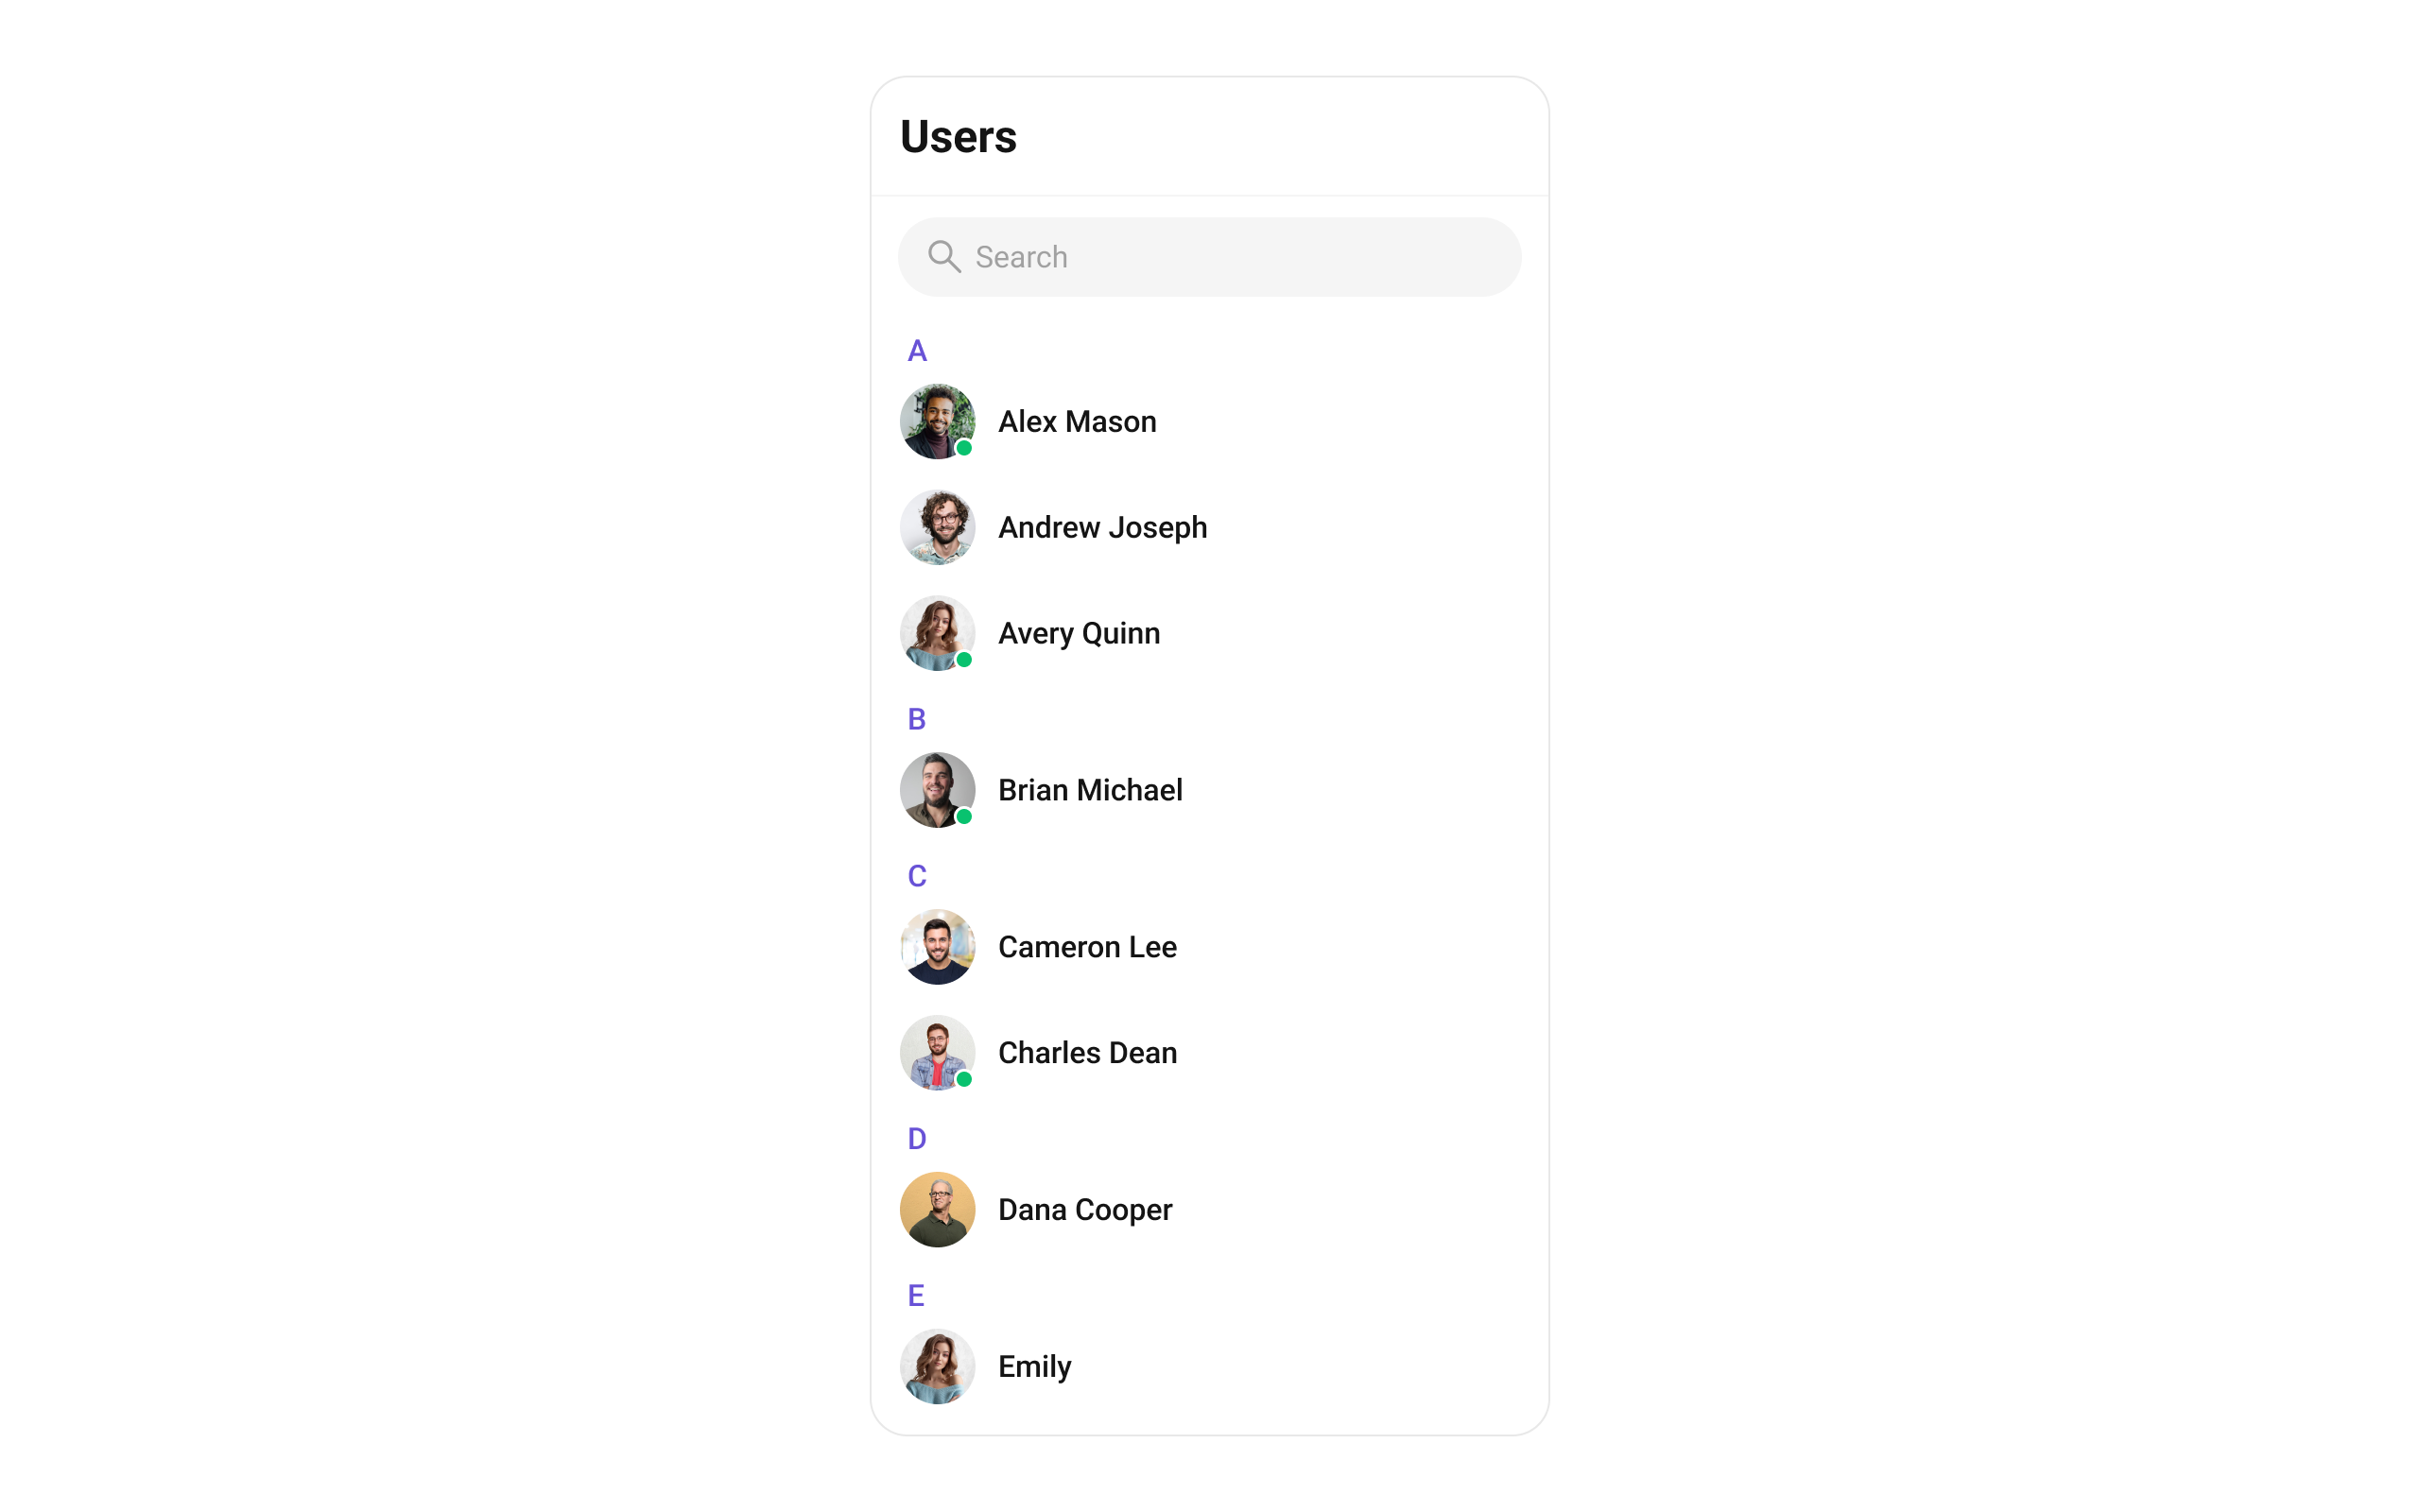Select Alex Mason from the list
This screenshot has height=1512, width=2420.
1209,421
